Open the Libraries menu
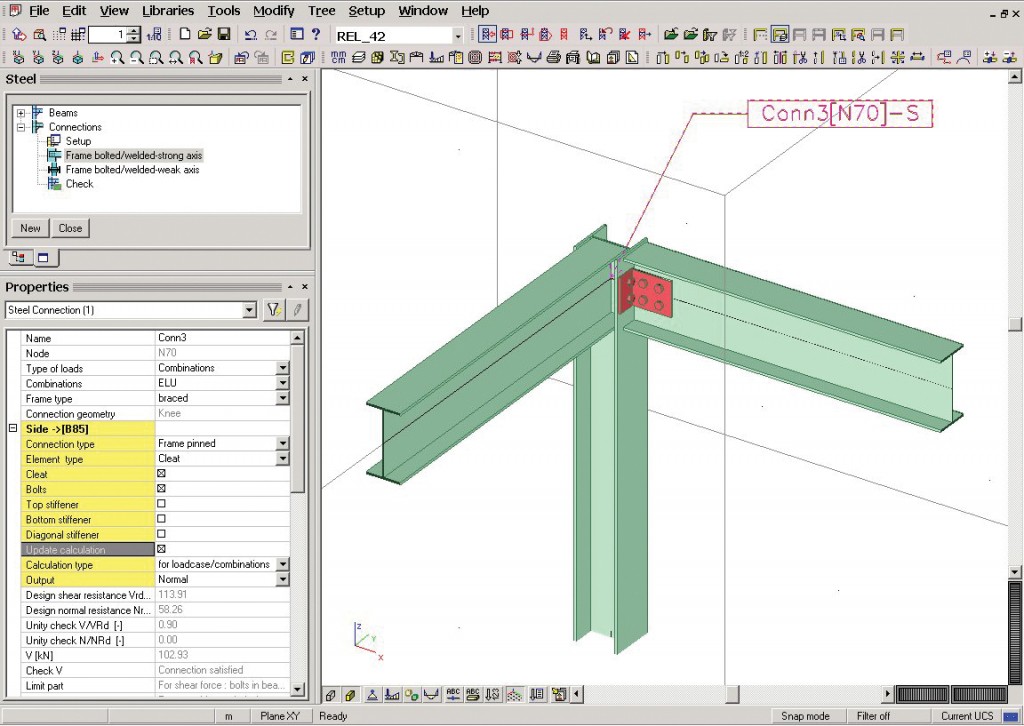Viewport: 1024px width, 726px height. pos(167,10)
